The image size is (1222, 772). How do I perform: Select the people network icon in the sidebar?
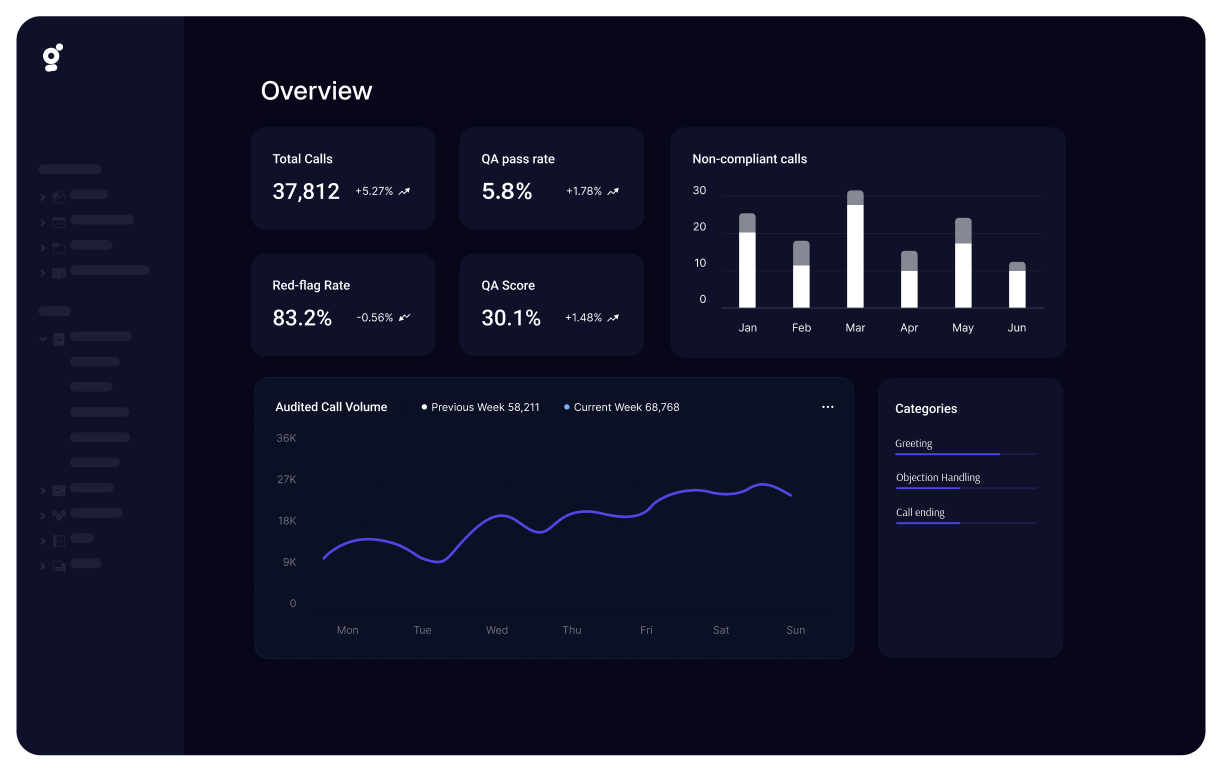tap(58, 513)
